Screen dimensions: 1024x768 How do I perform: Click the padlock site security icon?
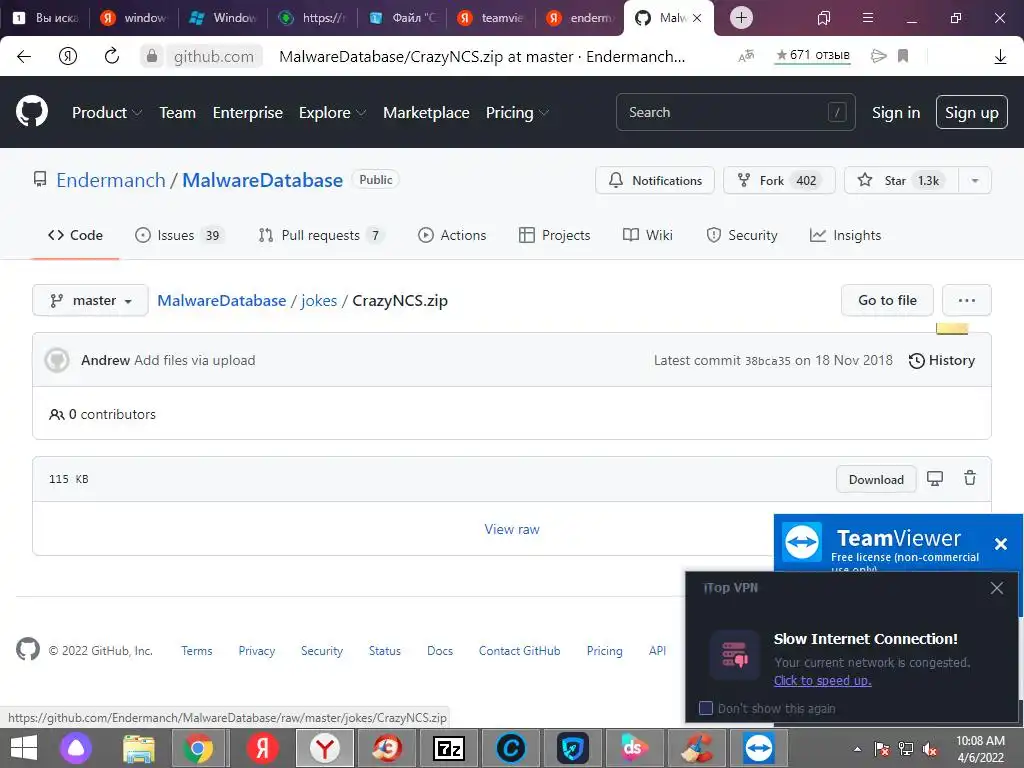(x=152, y=56)
